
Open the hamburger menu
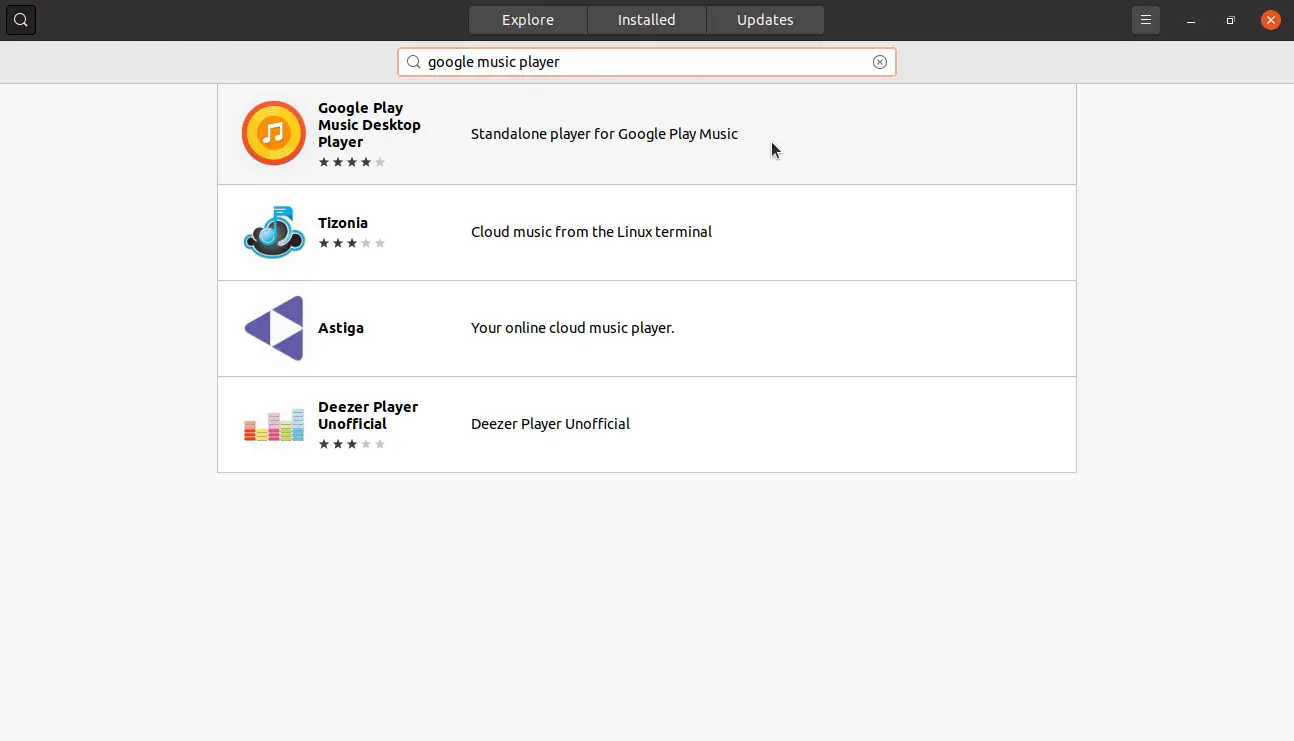click(x=1146, y=20)
